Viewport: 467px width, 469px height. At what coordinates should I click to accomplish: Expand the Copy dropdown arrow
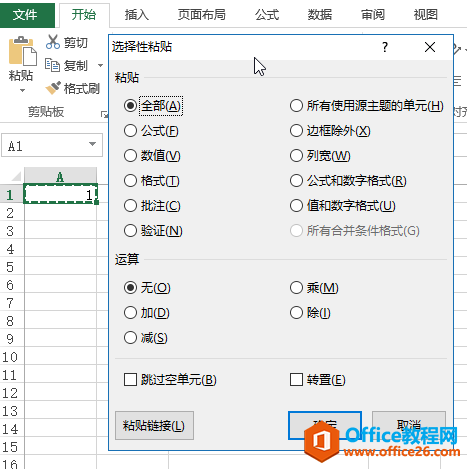pyautogui.click(x=100, y=65)
